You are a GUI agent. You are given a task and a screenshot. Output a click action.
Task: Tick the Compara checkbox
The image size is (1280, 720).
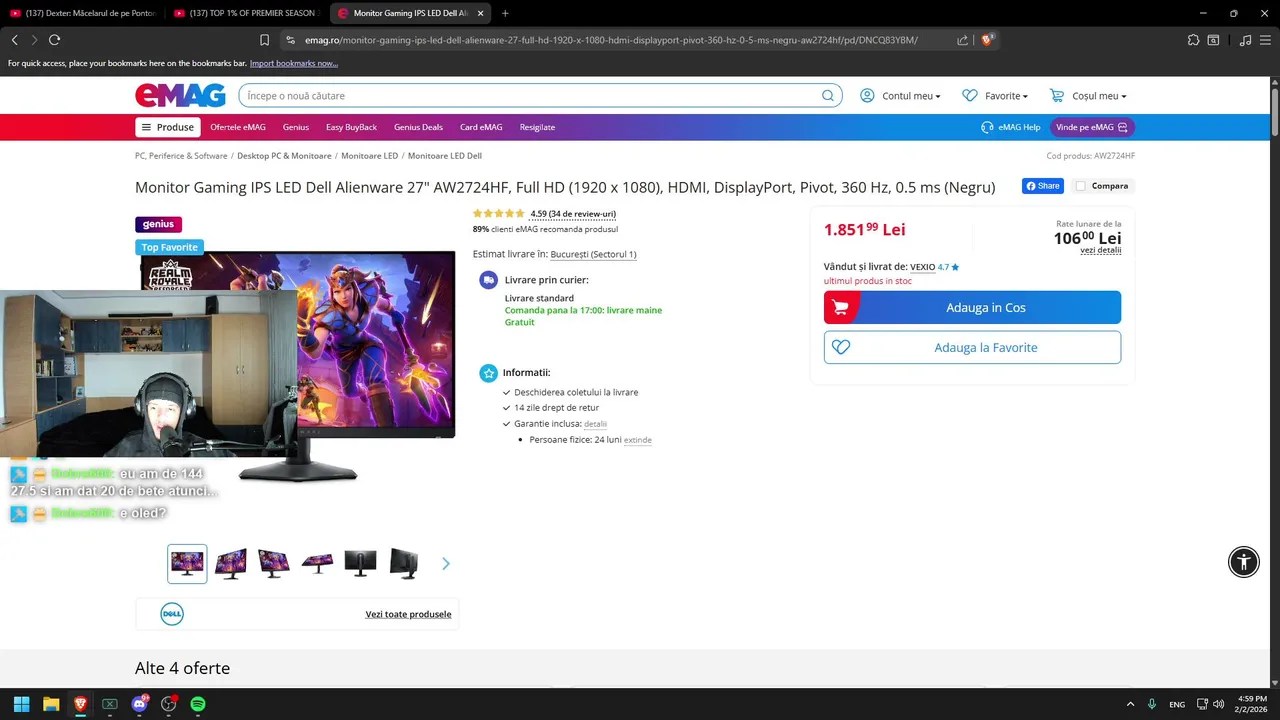click(x=1080, y=186)
